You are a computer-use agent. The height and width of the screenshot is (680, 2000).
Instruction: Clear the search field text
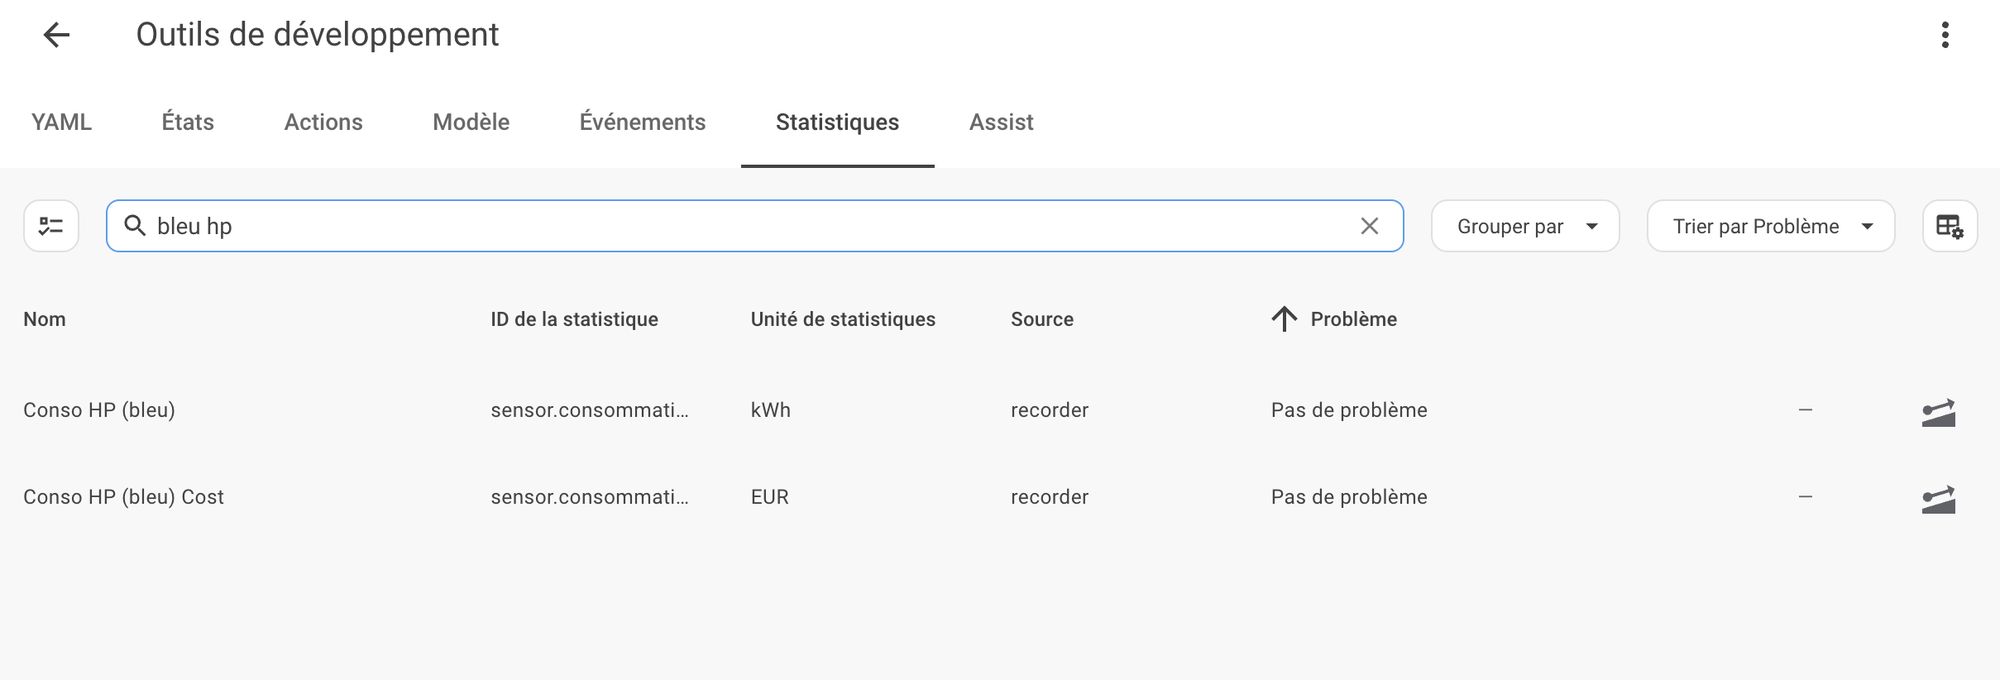coord(1369,226)
